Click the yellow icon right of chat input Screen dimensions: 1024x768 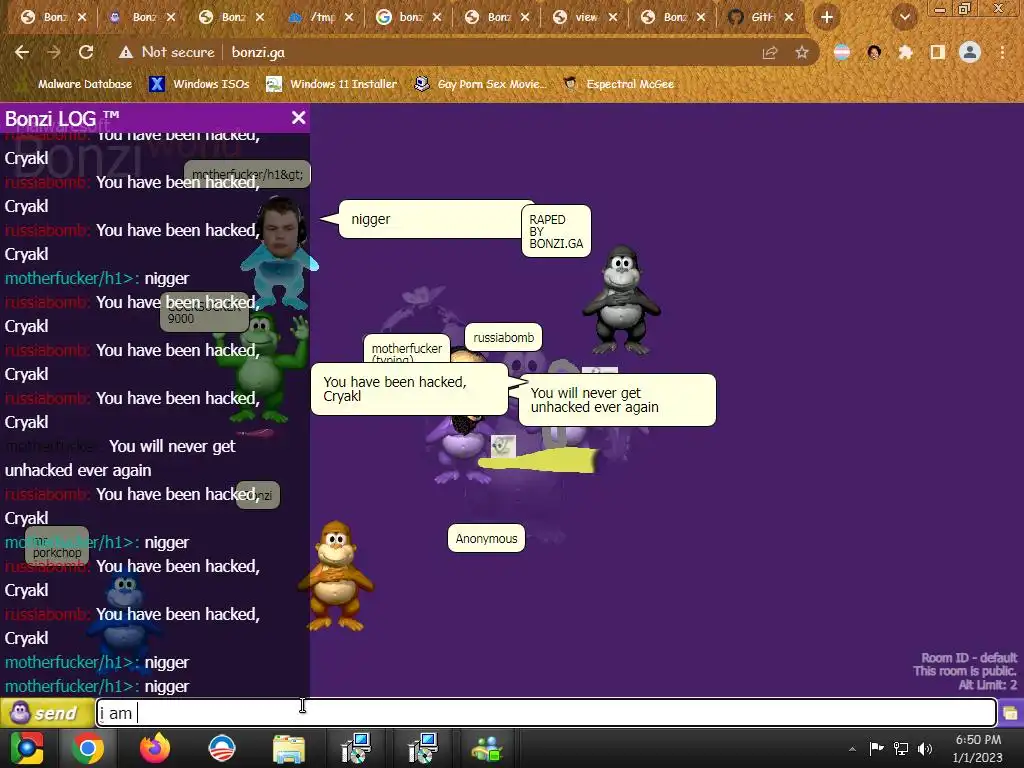tap(1010, 713)
